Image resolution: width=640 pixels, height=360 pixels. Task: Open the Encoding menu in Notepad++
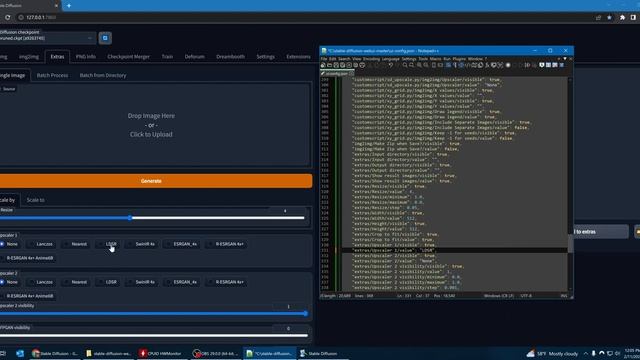click(371, 59)
